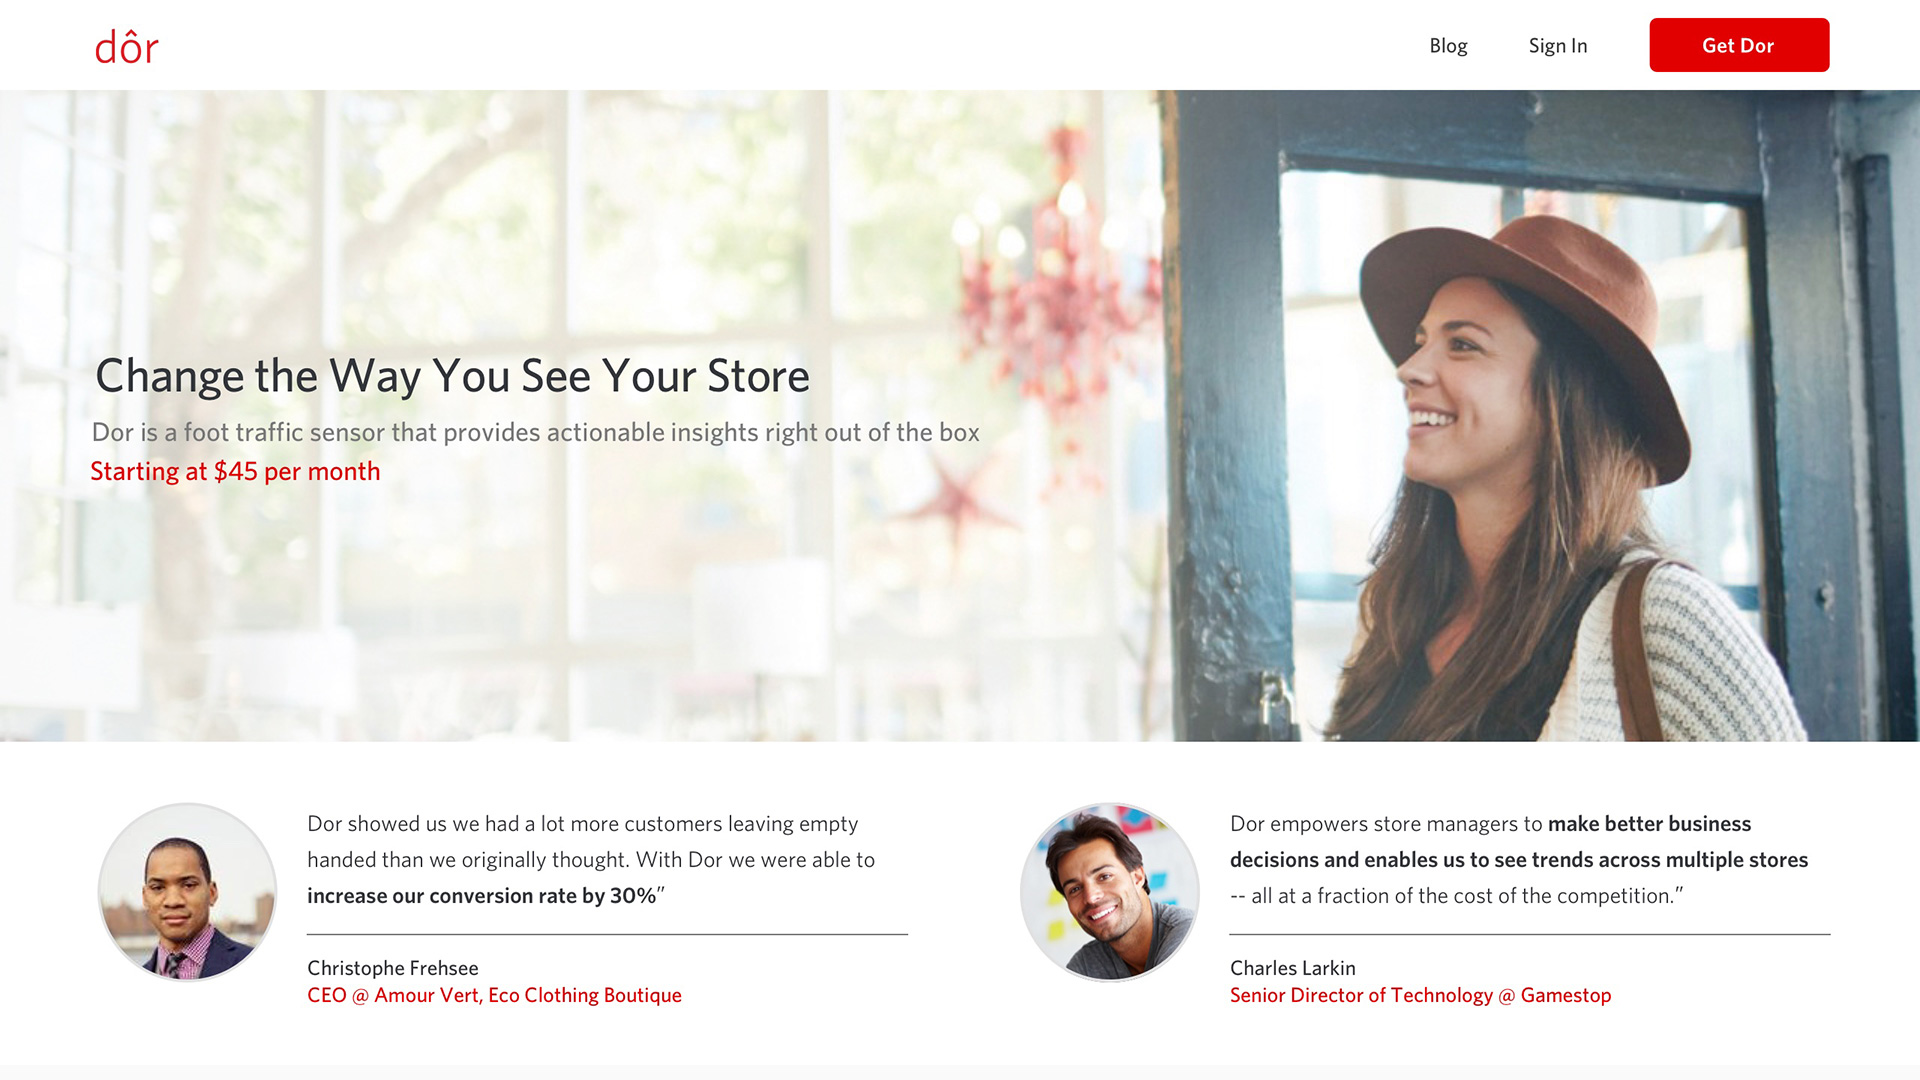Click Christophe Frehsee's round profile photo
Viewport: 1920px width, 1080px height.
187,892
